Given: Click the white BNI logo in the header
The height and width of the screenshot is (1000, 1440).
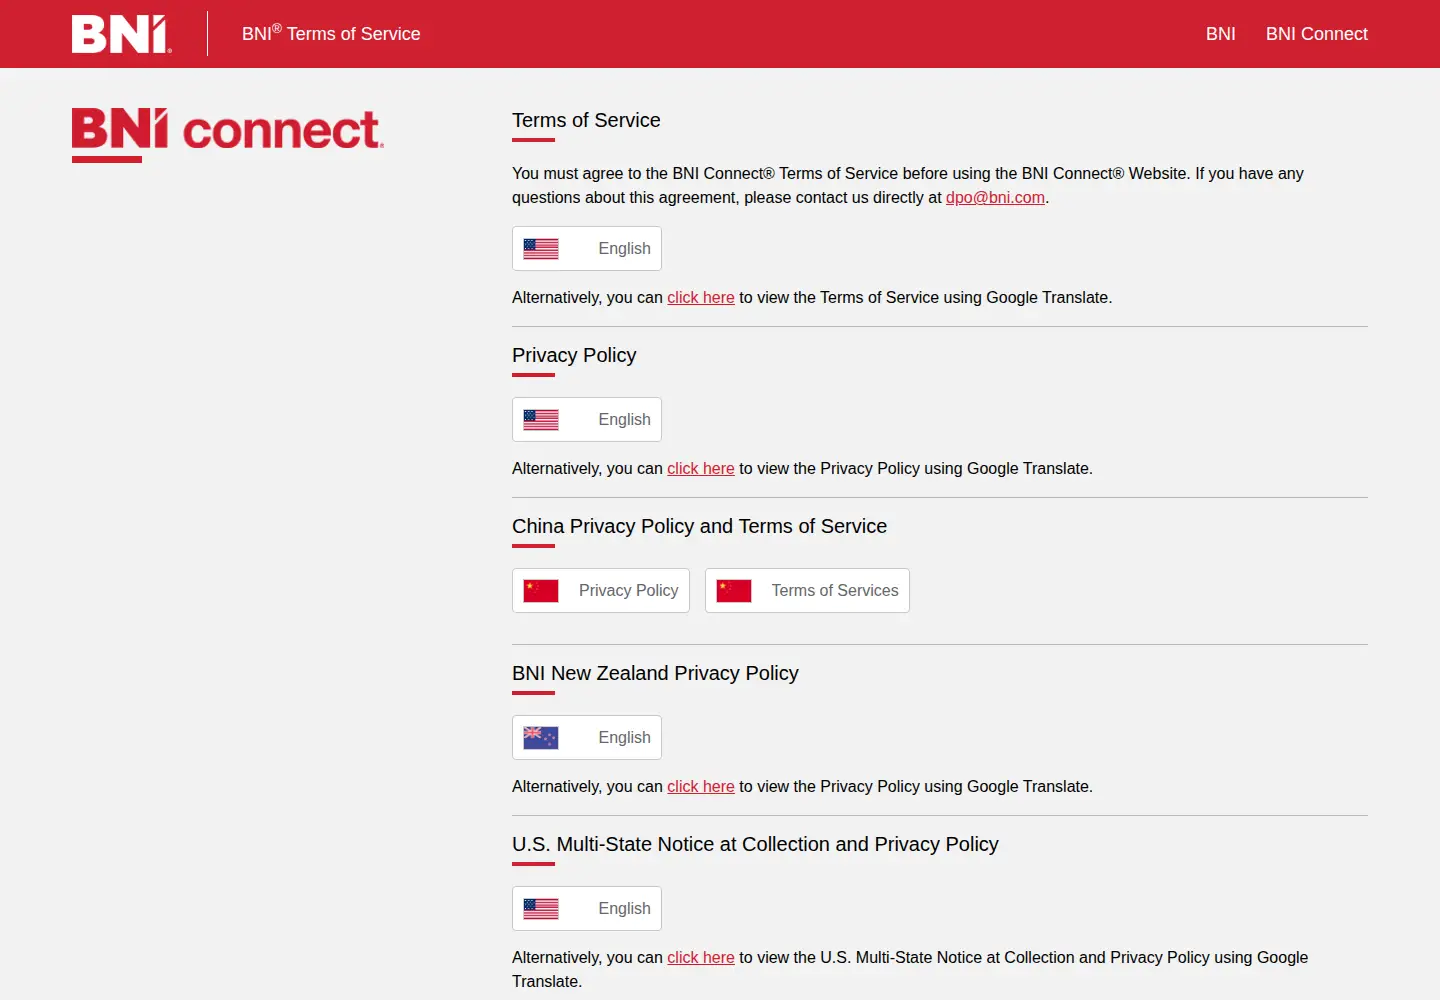Looking at the screenshot, I should click(121, 34).
